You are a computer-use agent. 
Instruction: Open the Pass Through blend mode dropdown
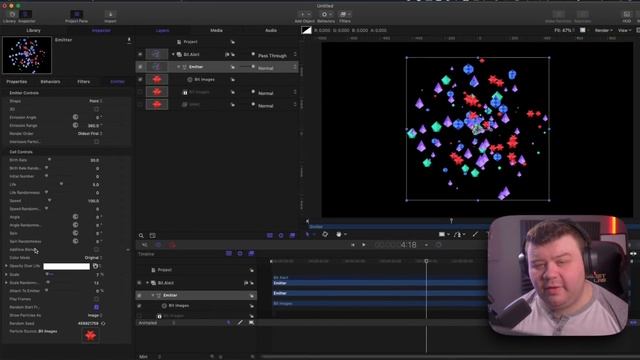click(277, 55)
